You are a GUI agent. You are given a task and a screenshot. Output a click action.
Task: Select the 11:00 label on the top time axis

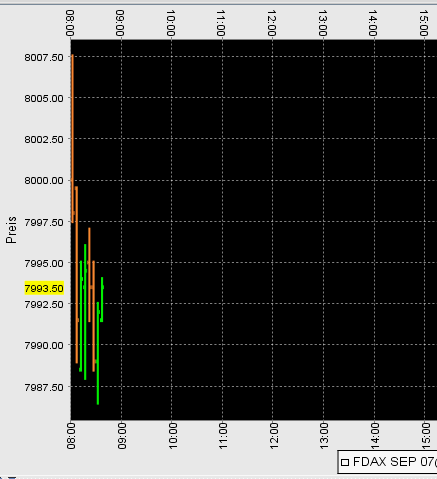click(x=221, y=23)
